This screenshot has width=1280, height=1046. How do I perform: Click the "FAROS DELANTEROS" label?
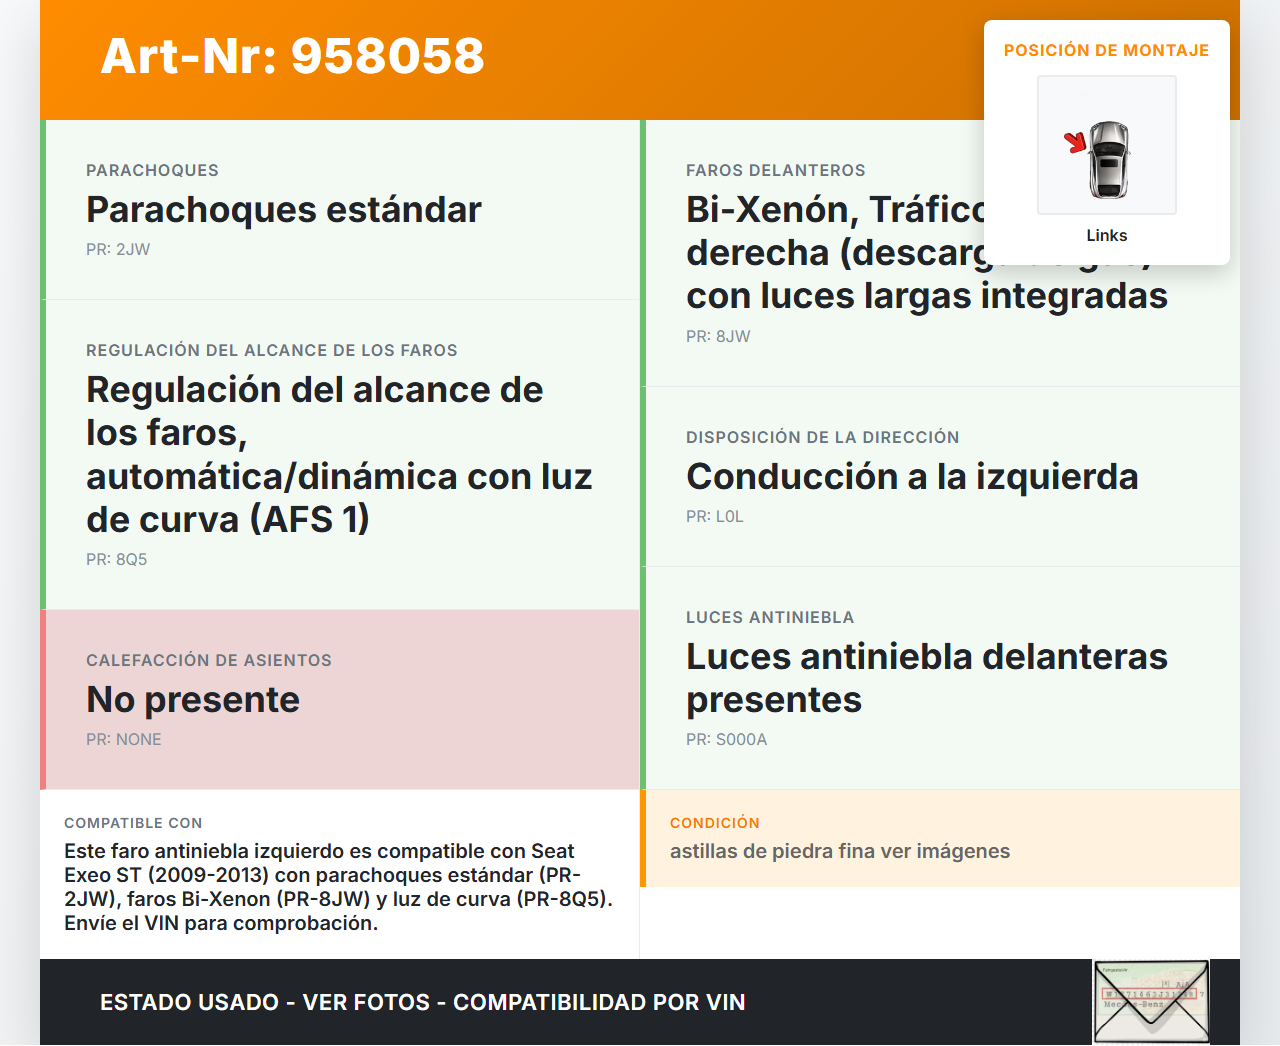(776, 170)
